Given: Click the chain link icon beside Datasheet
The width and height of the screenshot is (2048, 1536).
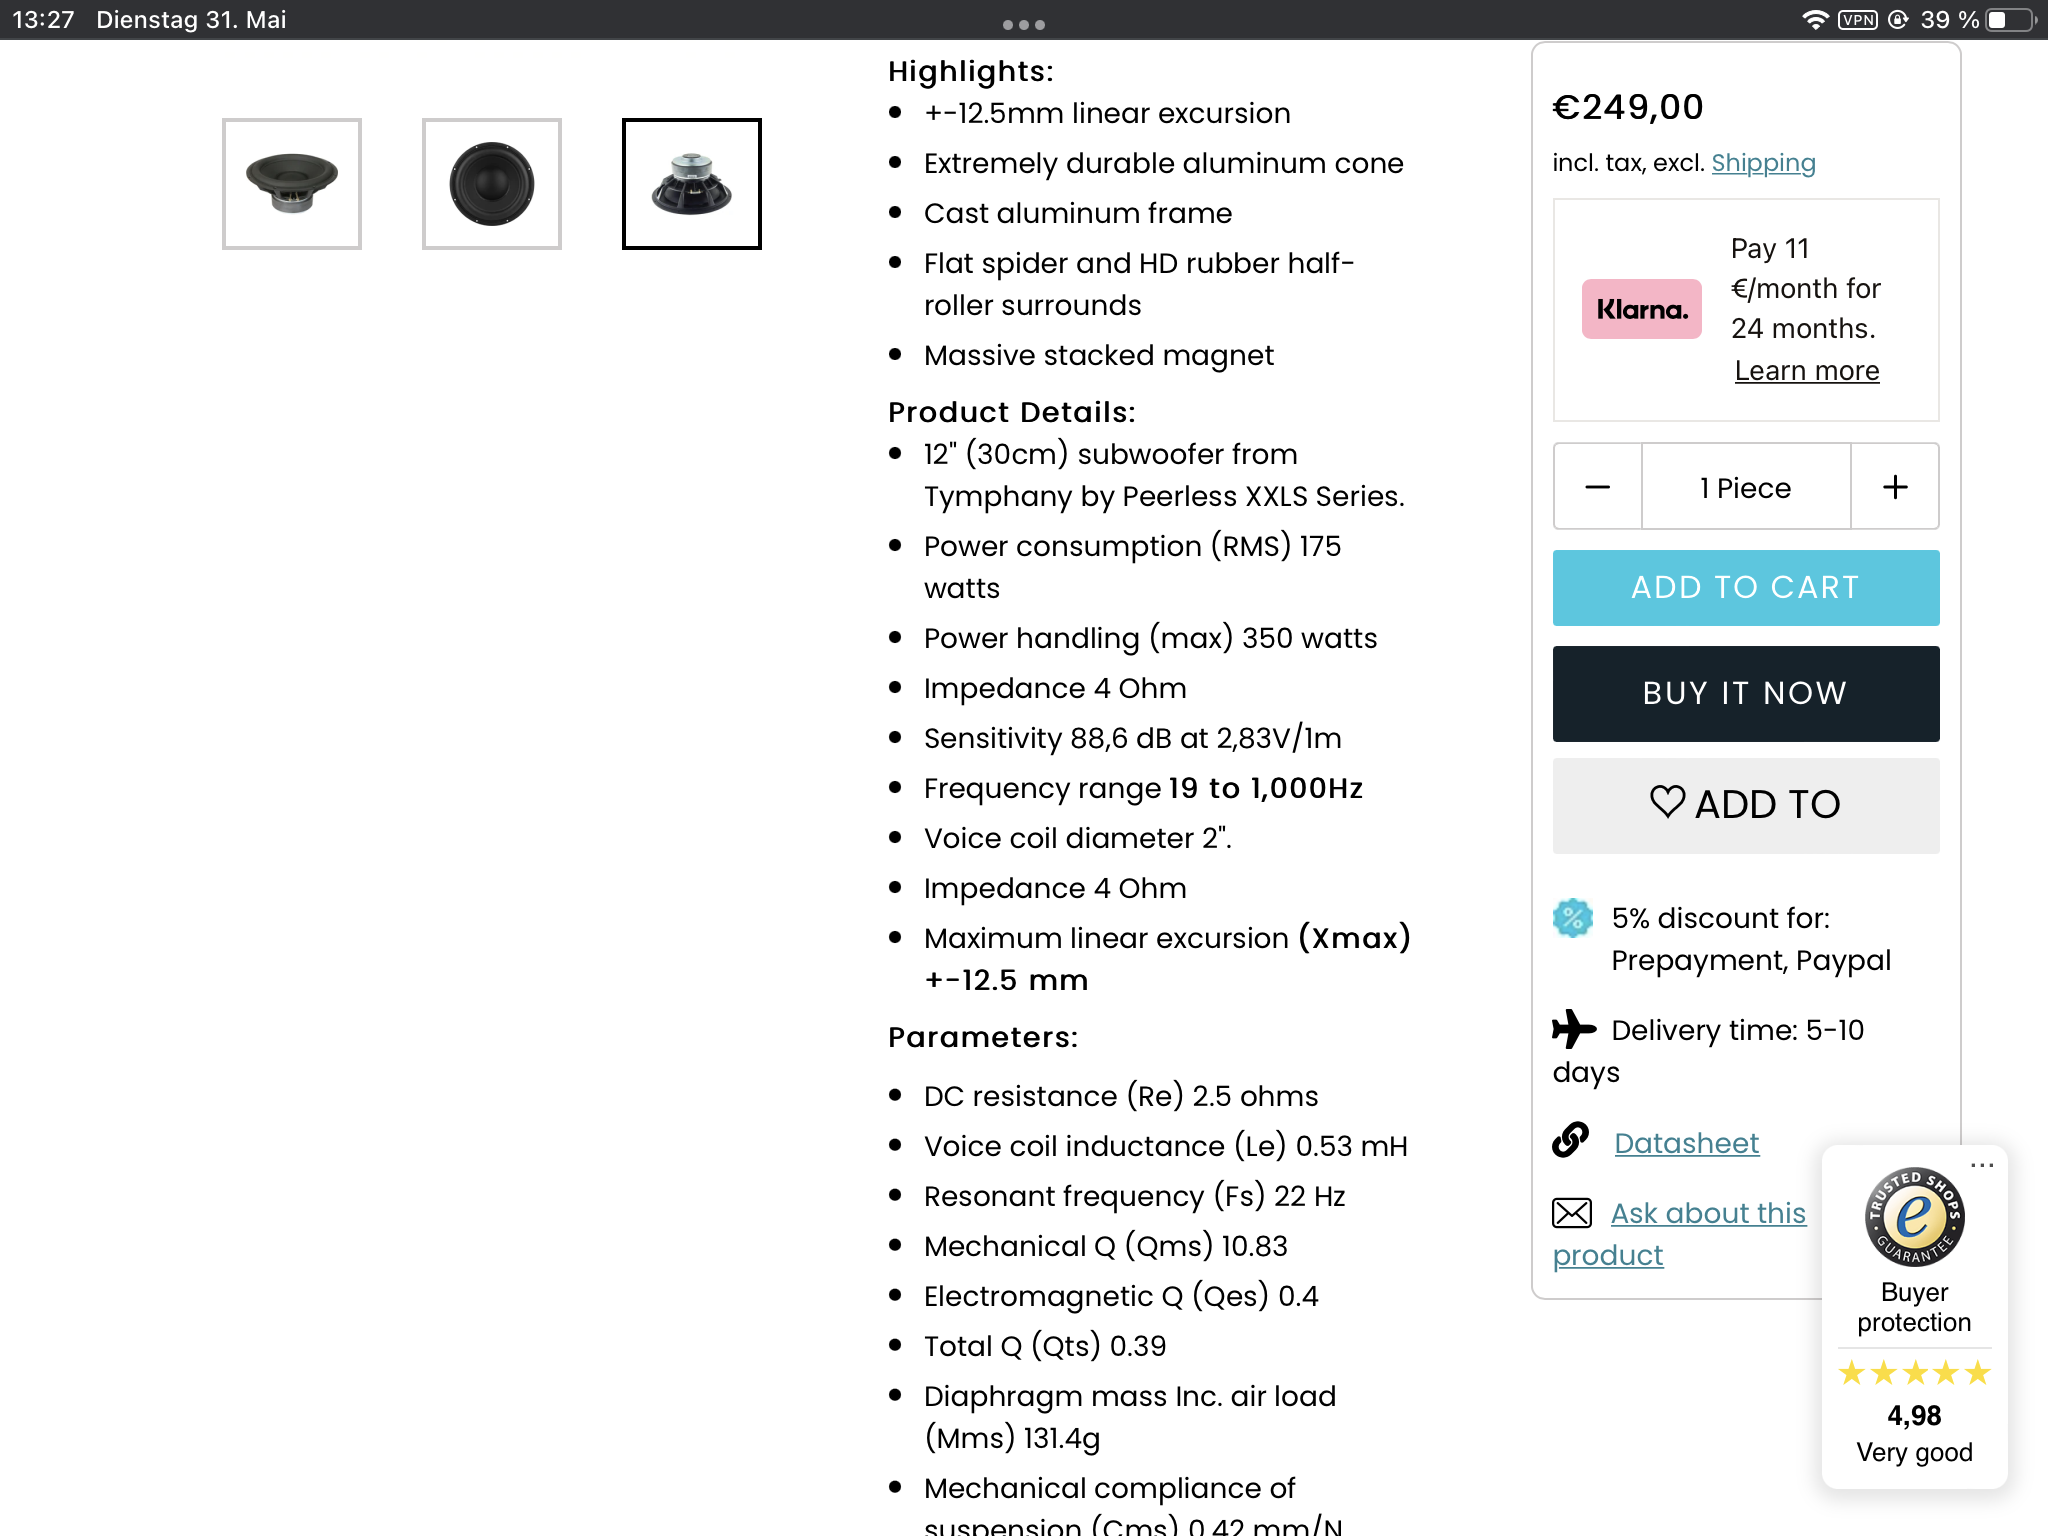Looking at the screenshot, I should point(1571,1140).
